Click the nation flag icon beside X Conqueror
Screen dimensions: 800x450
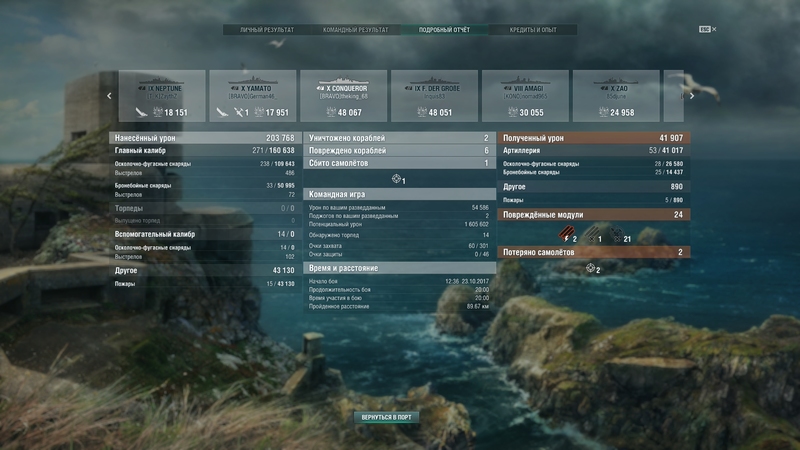320,88
